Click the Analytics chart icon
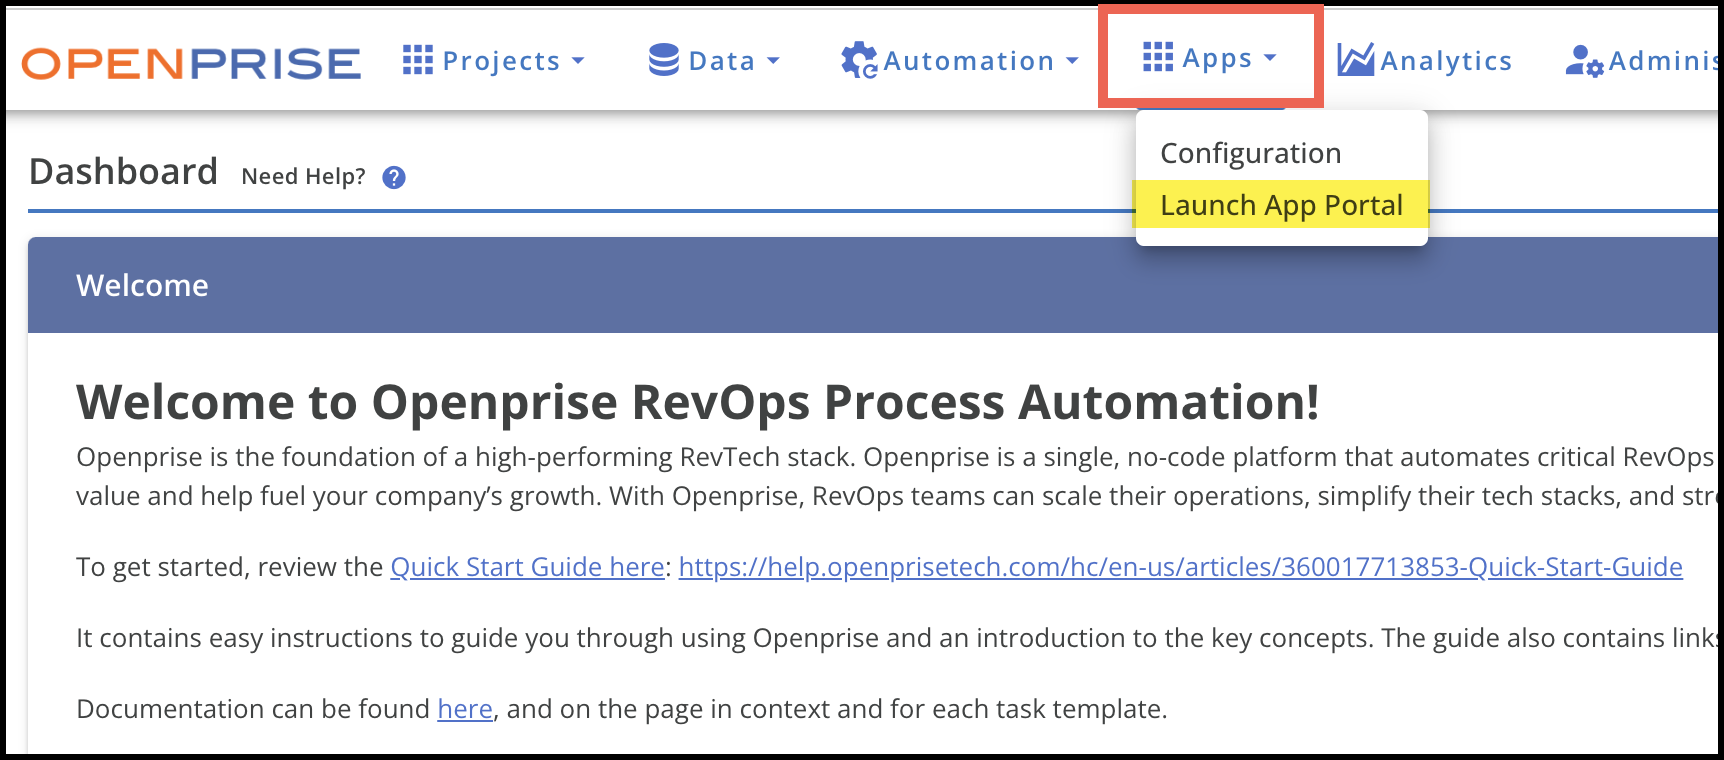Screen dimensions: 1724x760 1355,60
